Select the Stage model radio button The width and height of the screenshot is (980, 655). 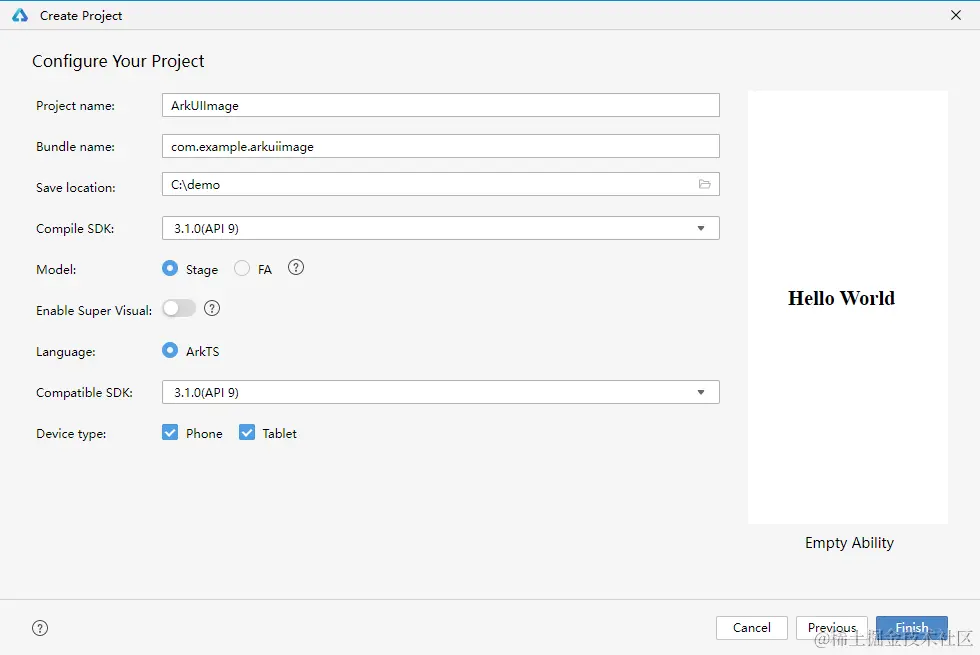[x=169, y=268]
